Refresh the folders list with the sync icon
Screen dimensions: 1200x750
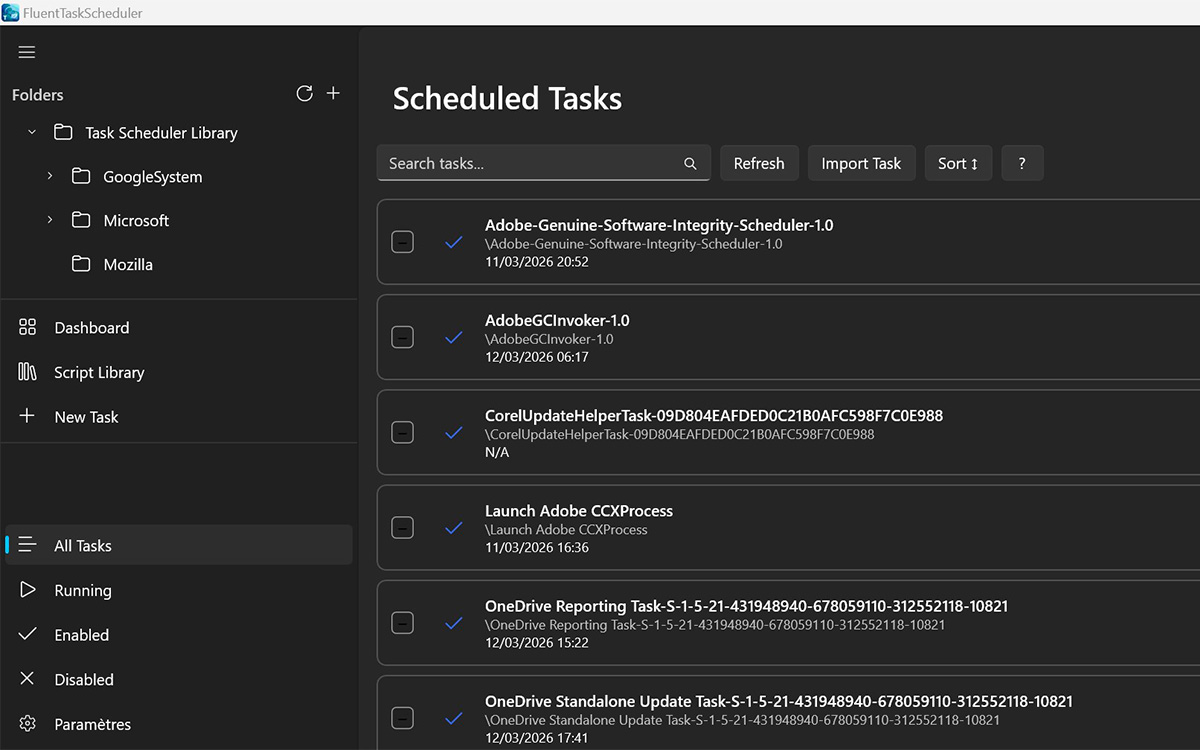[x=304, y=93]
